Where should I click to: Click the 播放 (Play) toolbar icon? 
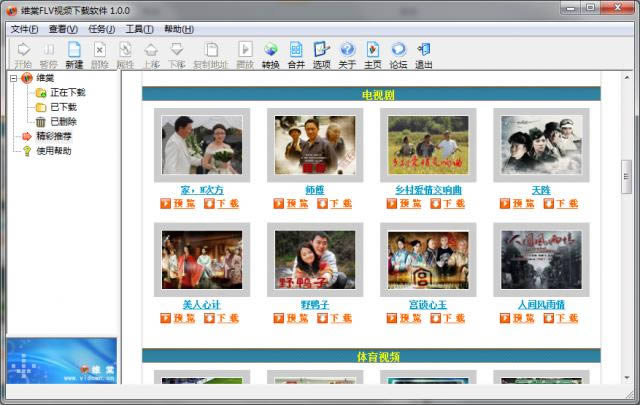pyautogui.click(x=245, y=55)
